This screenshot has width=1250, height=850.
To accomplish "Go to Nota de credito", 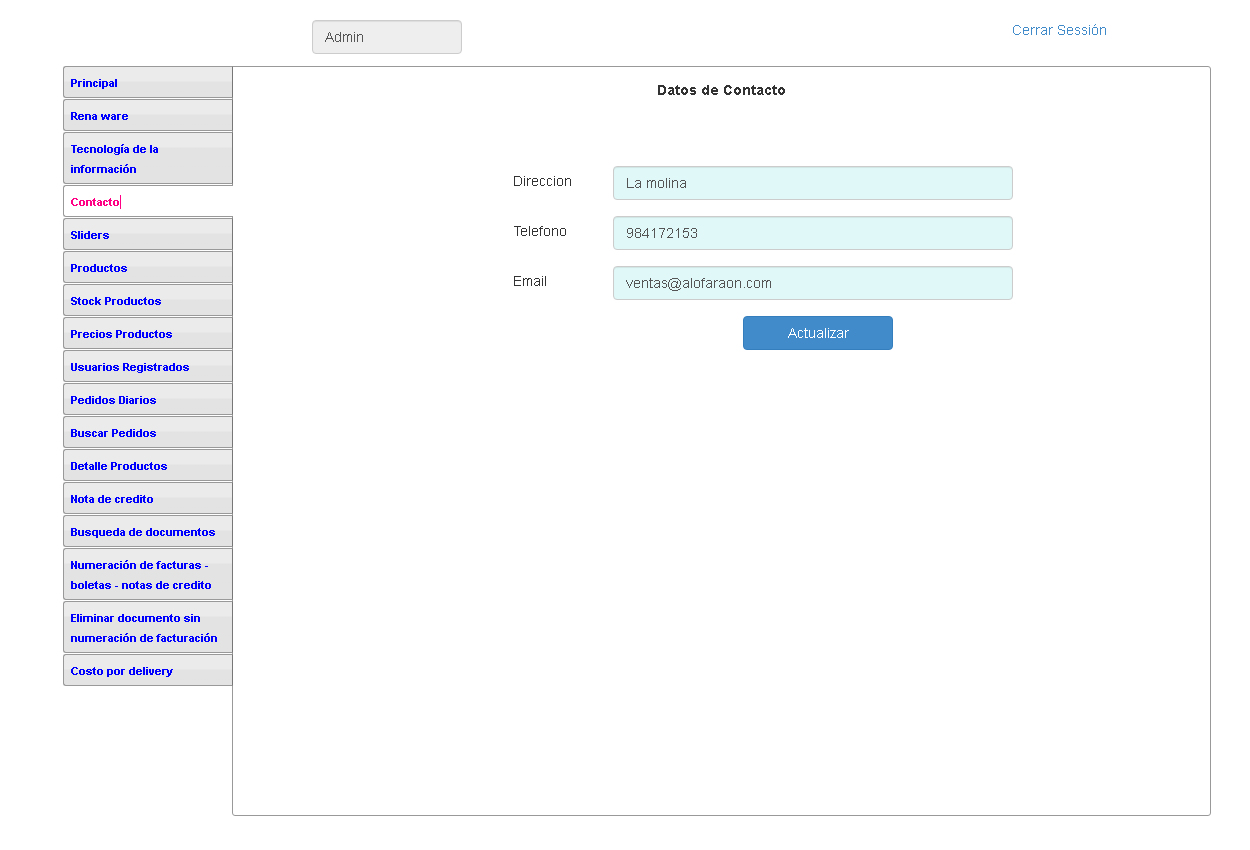I will [x=112, y=499].
